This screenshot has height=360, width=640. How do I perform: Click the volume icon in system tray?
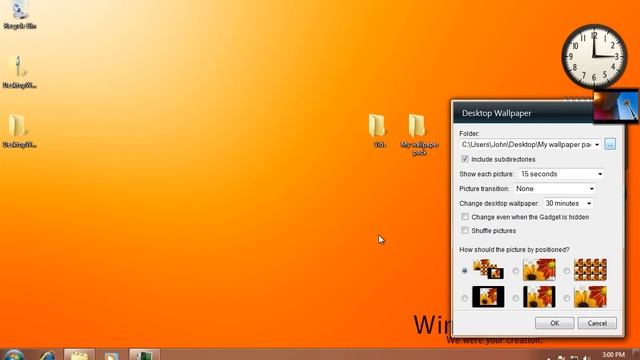tap(587, 358)
